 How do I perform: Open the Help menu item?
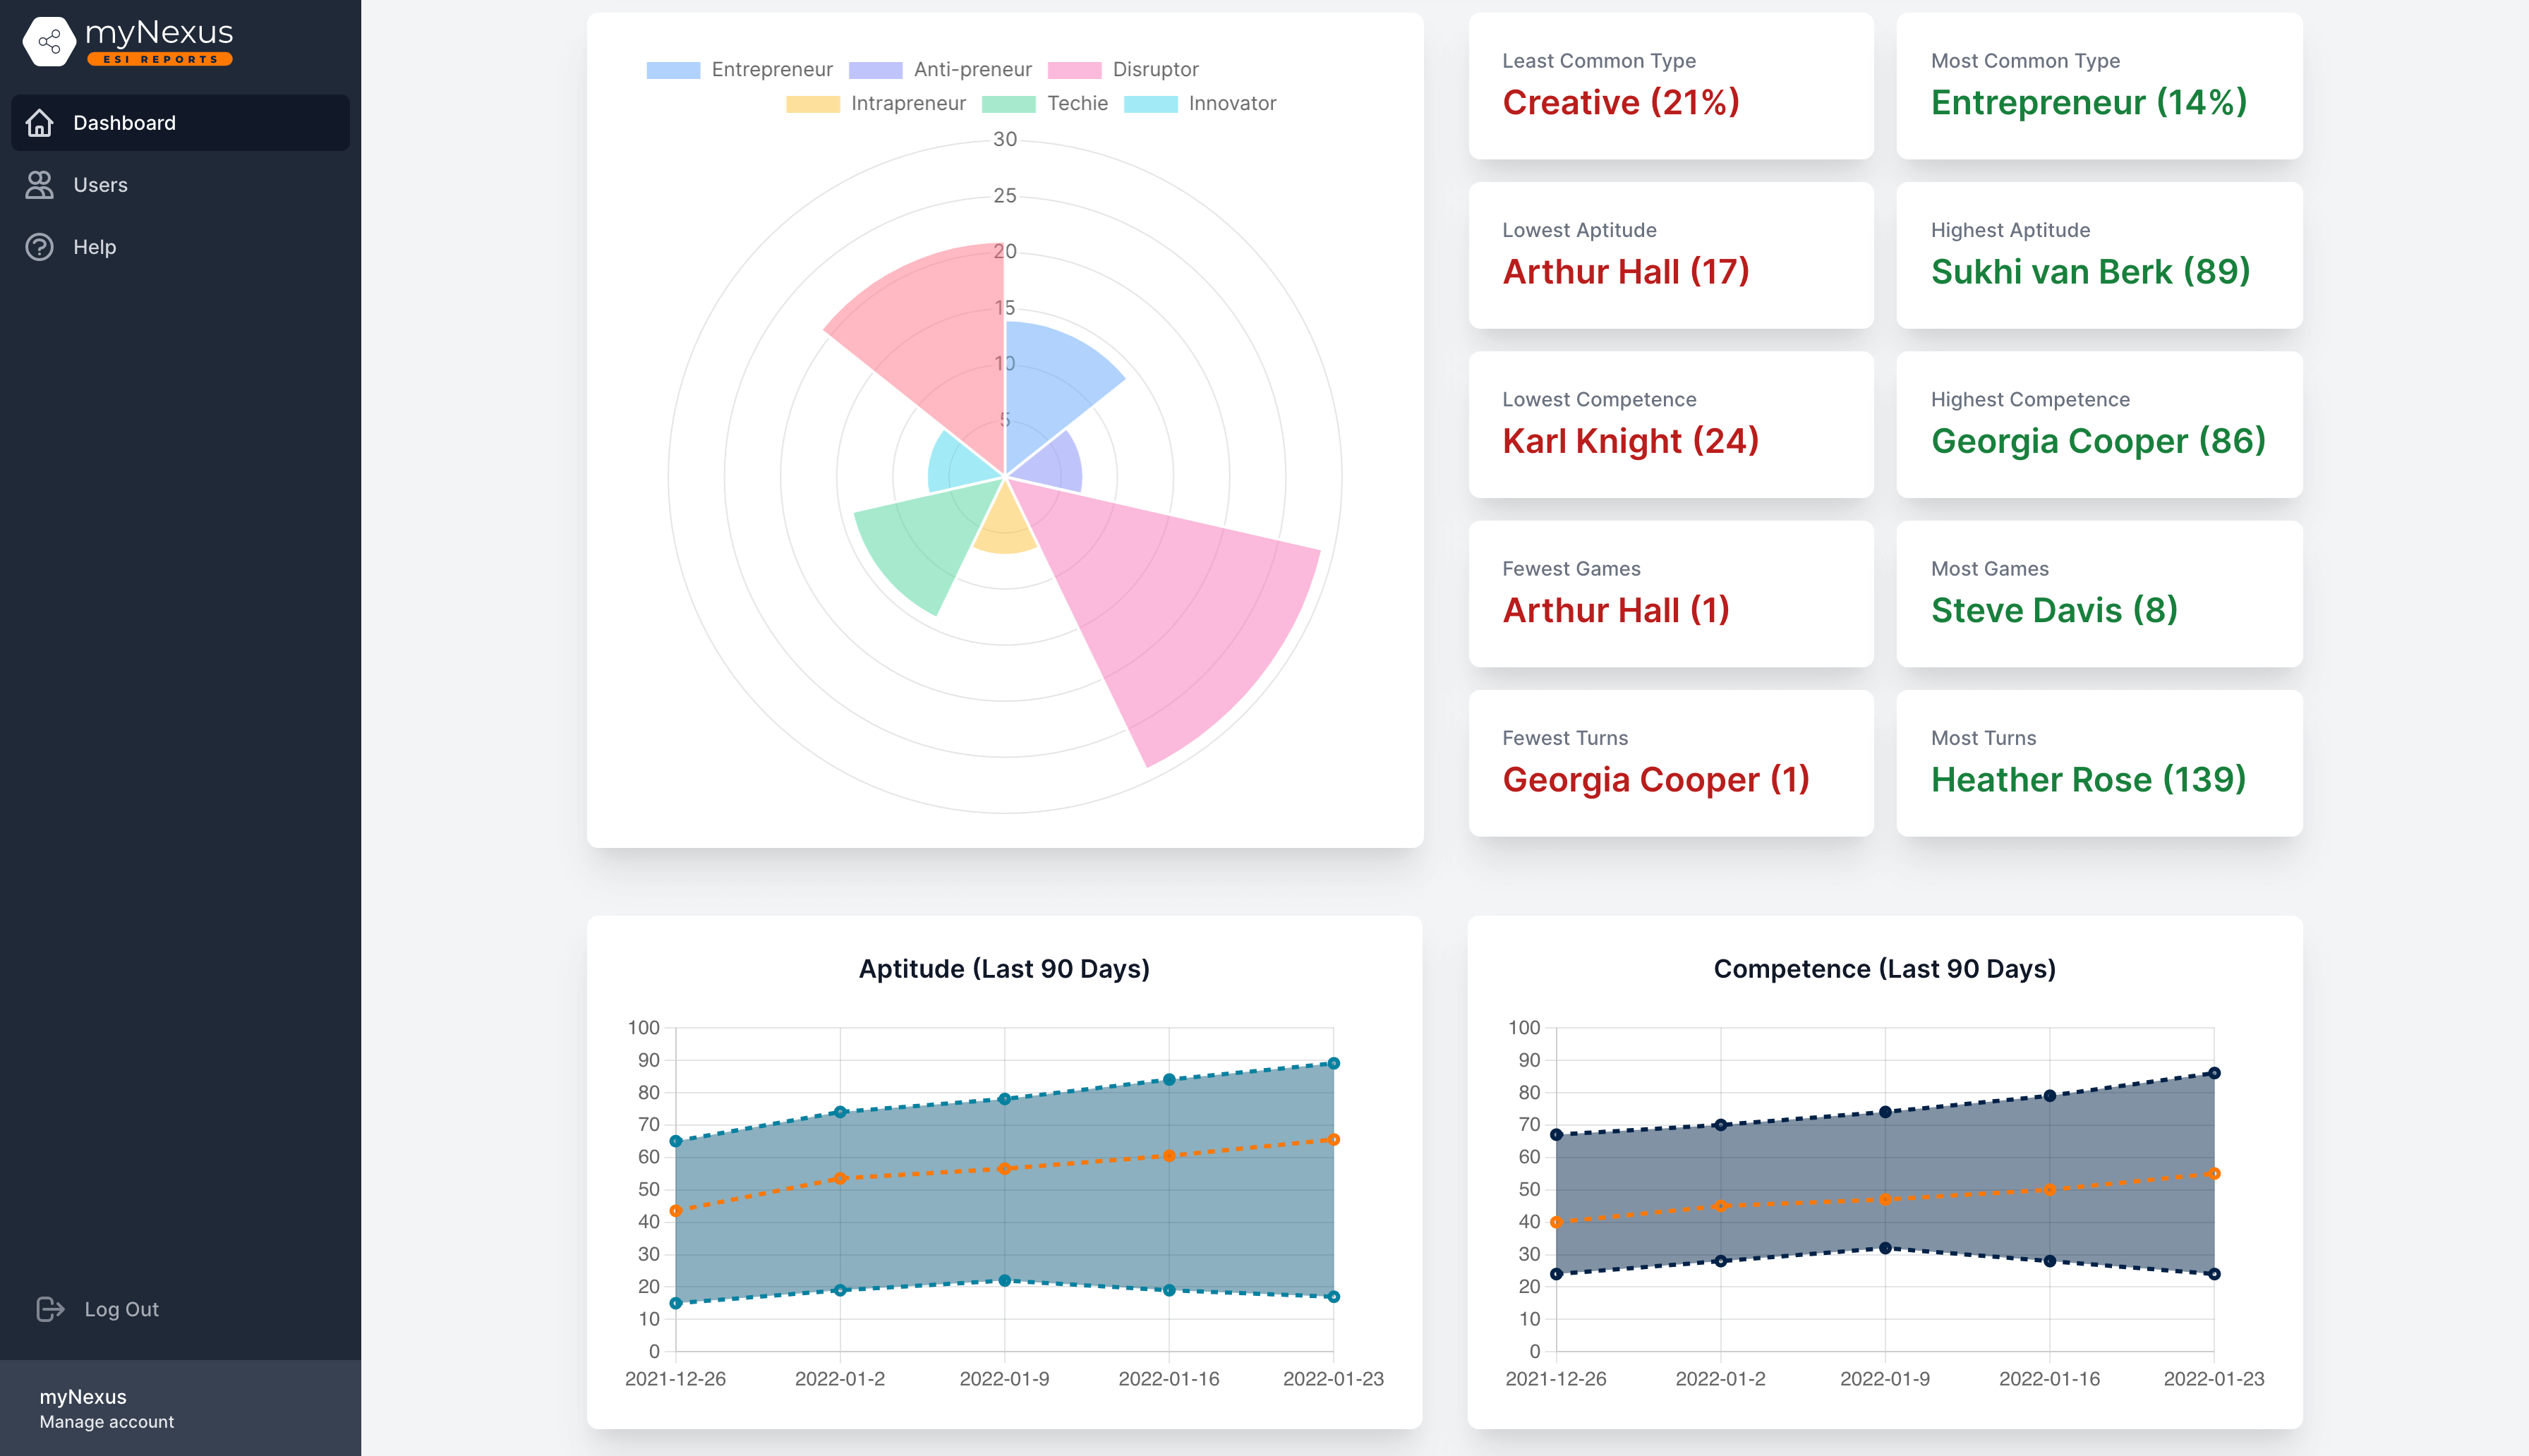[180, 247]
